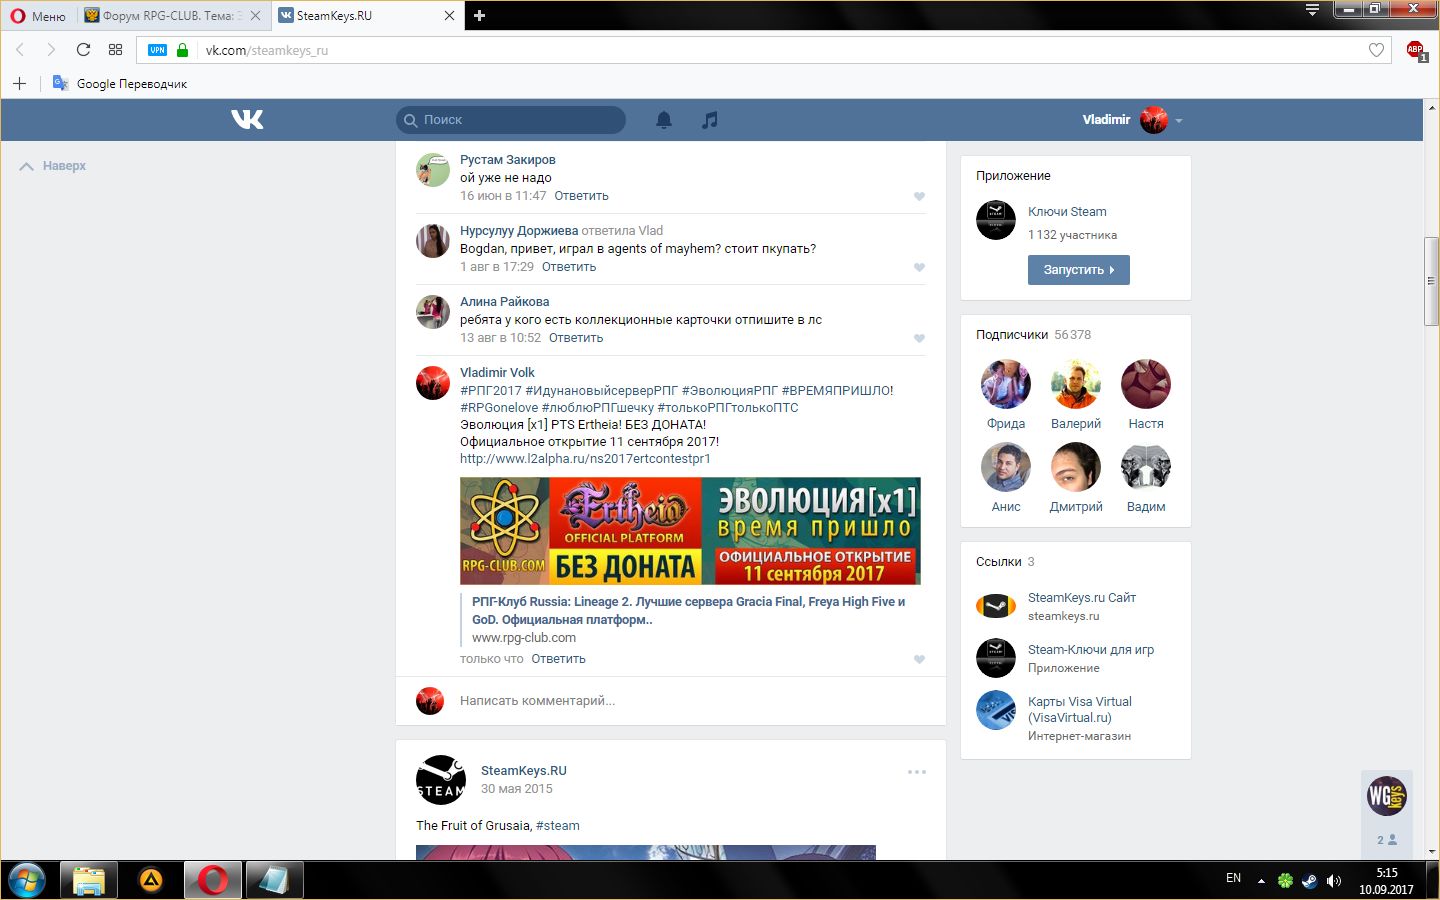
Task: Open Google Переводчик bookmark
Action: point(120,84)
